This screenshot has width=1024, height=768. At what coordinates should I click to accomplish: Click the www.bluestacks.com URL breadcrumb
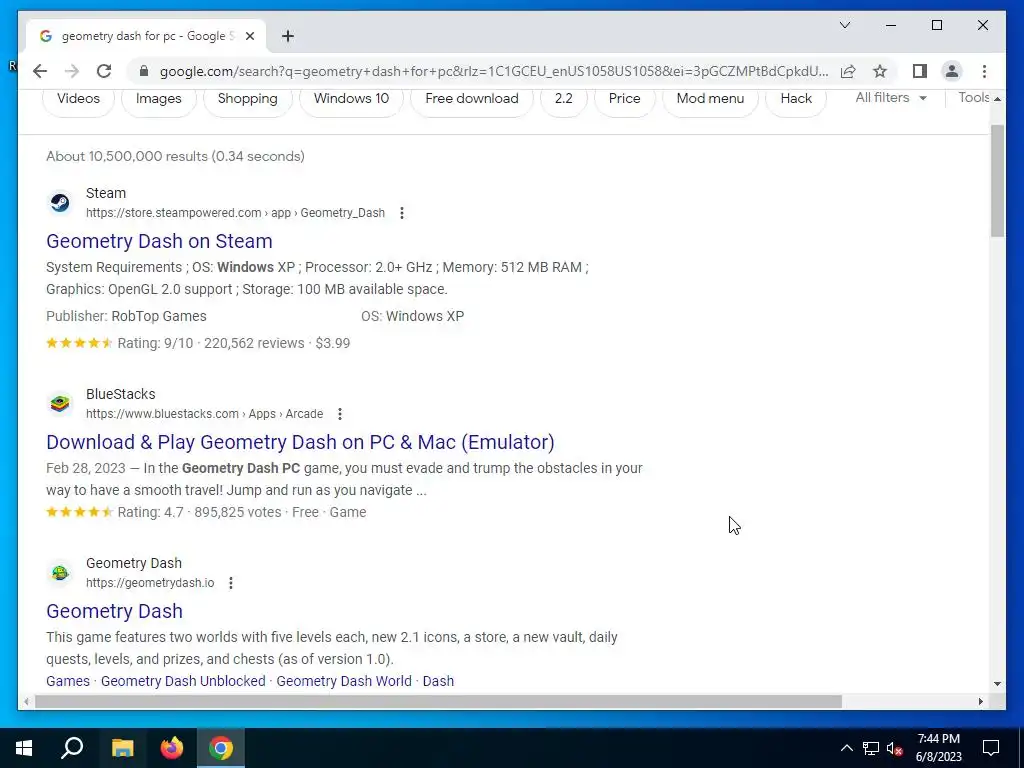coord(204,414)
